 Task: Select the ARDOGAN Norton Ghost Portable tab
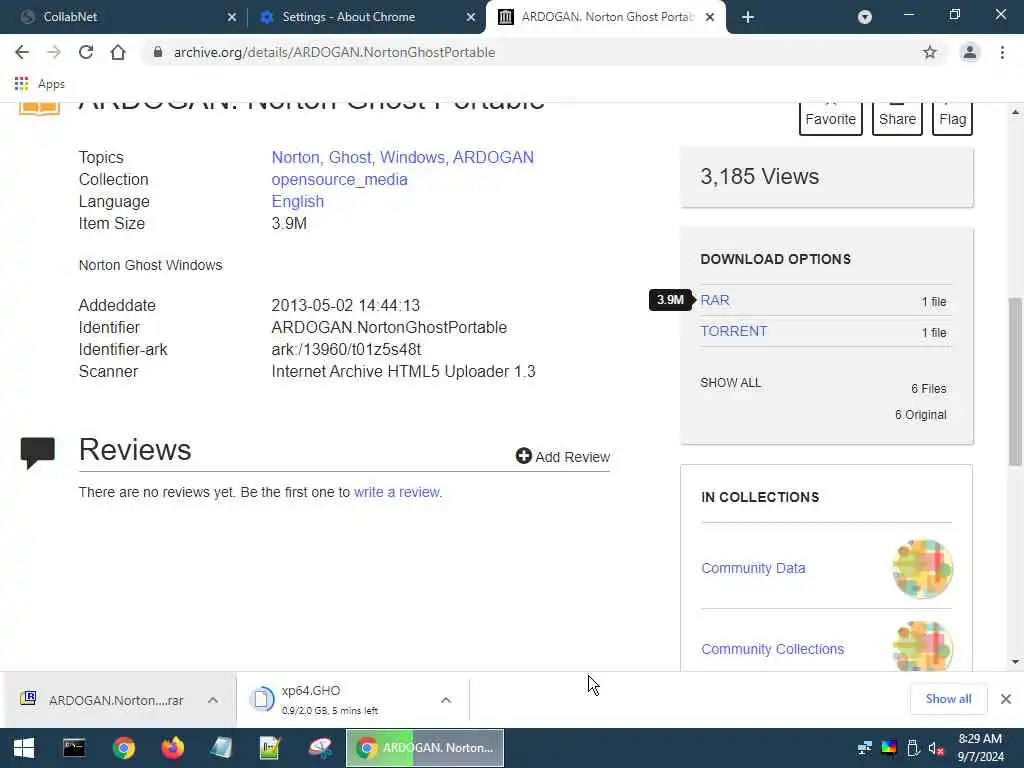[605, 17]
